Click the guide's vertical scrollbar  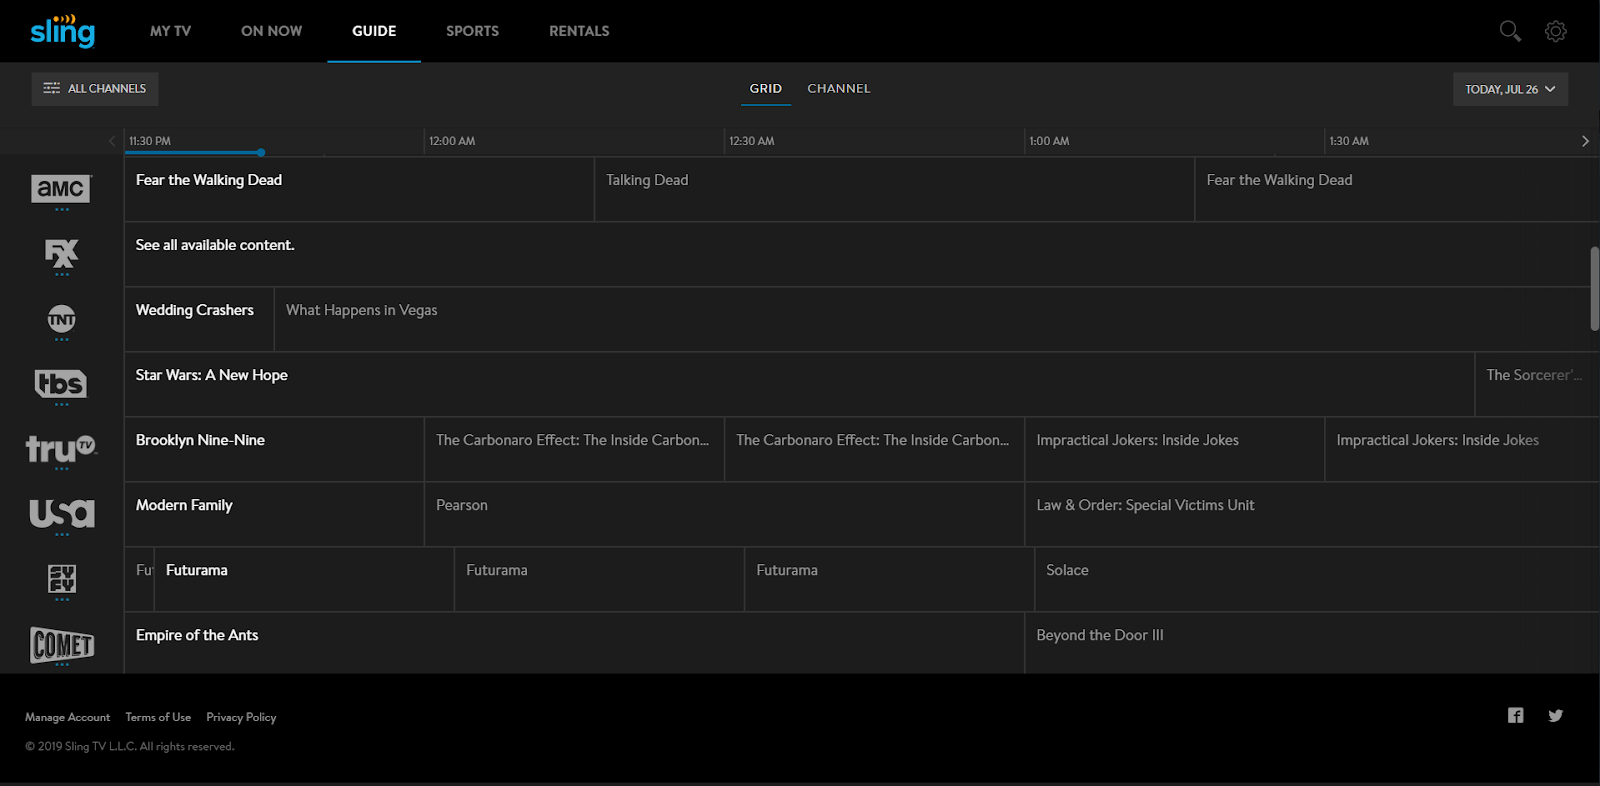coord(1594,289)
